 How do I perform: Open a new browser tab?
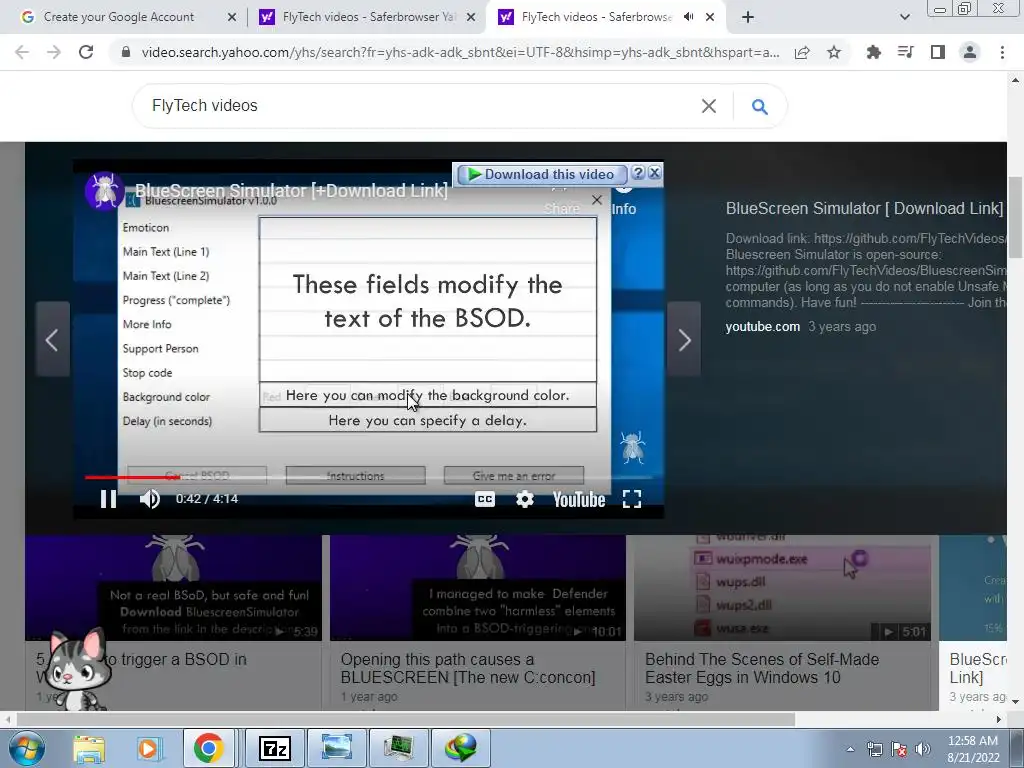(x=748, y=18)
